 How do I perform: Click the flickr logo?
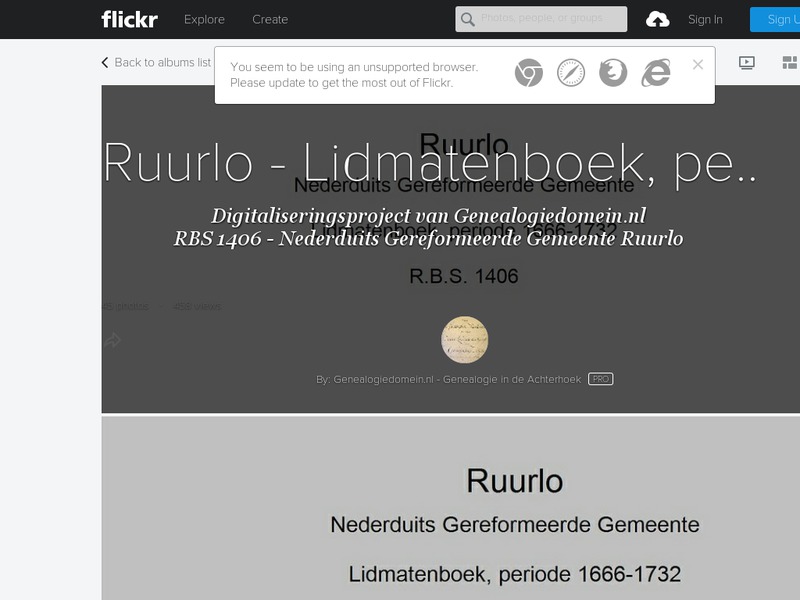point(128,18)
